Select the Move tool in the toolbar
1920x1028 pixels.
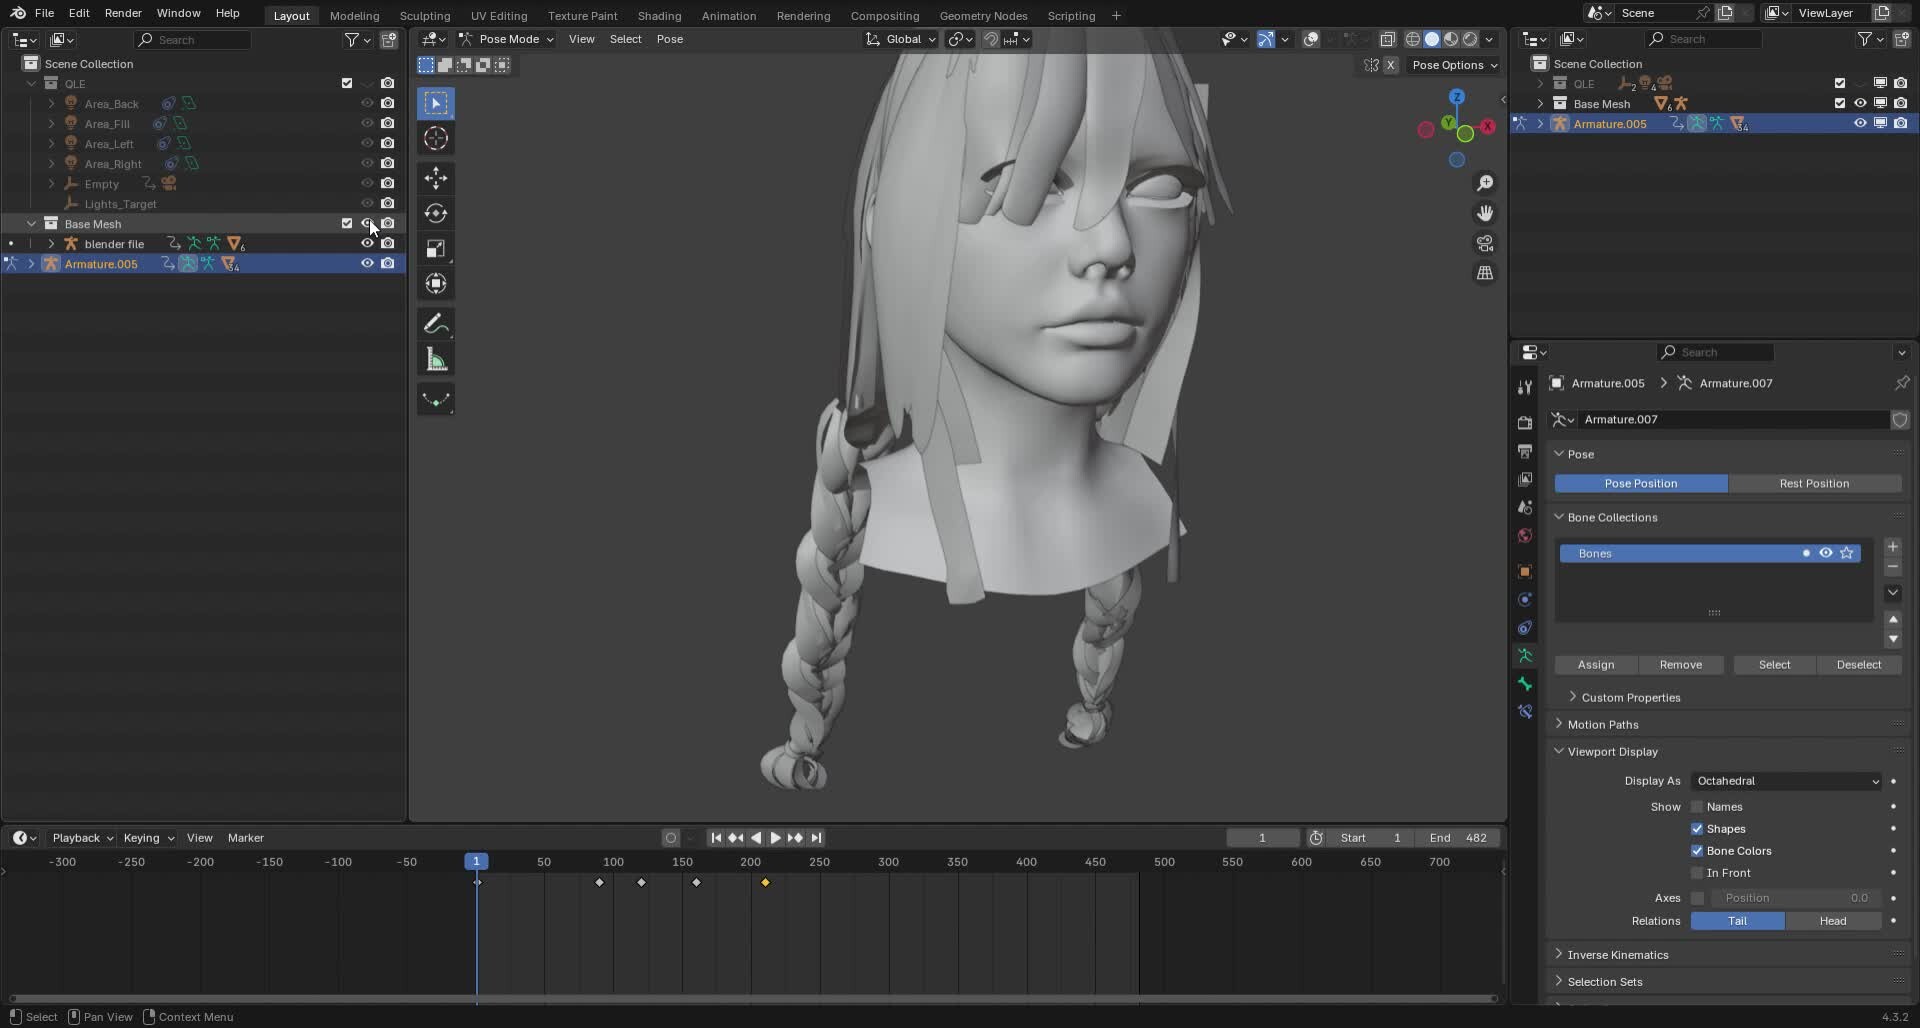[x=436, y=178]
